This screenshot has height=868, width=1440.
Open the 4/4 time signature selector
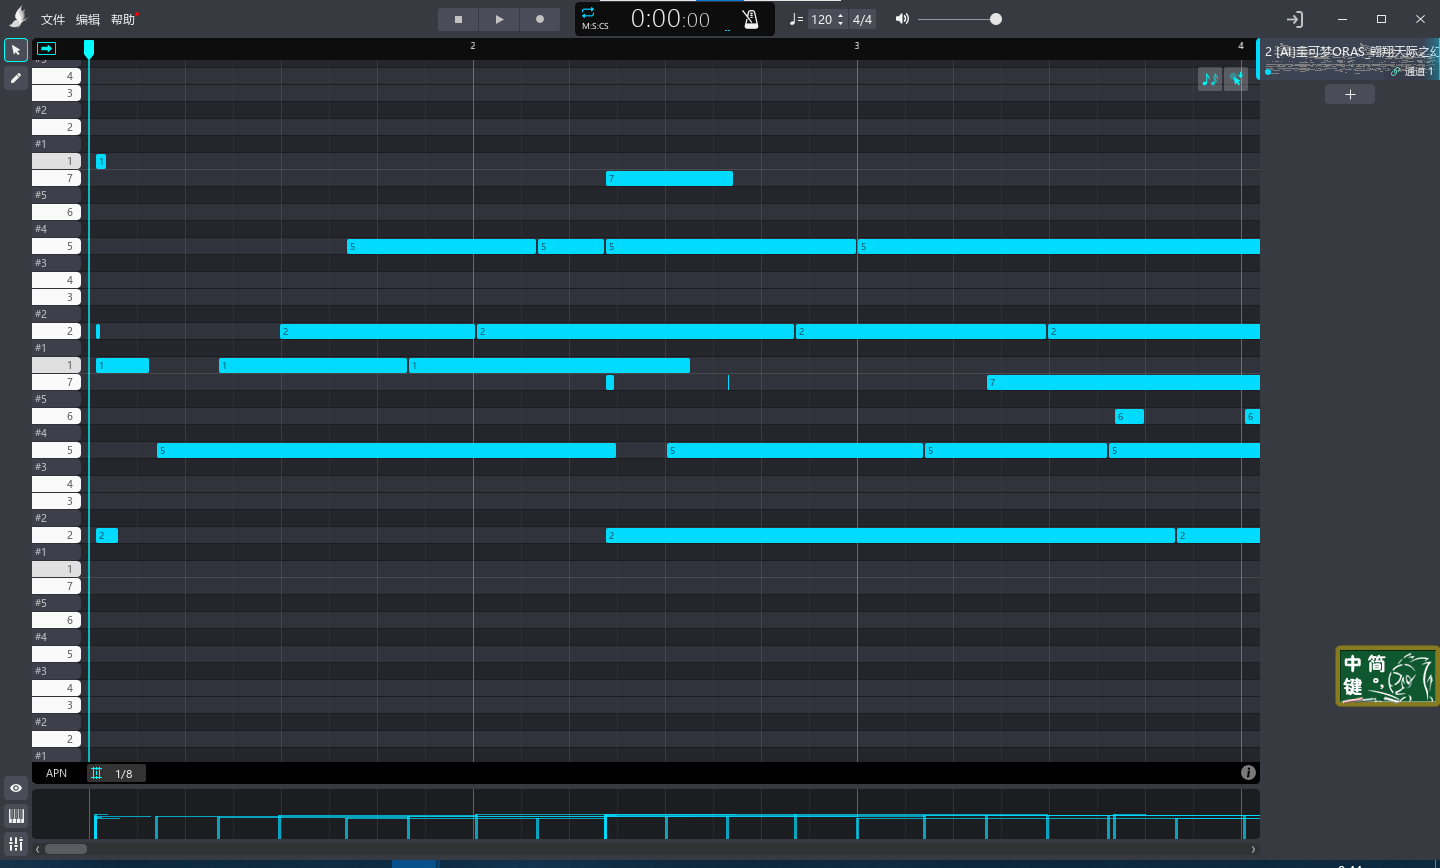(862, 19)
